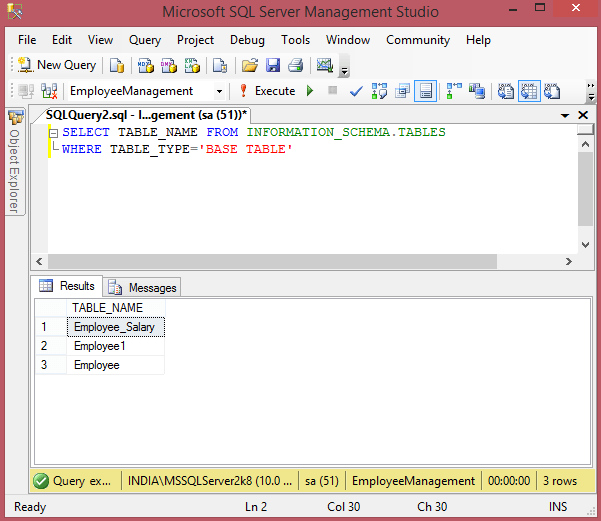Toggle Include Actual Execution Plan
Screen dimensions: 601x521
(454, 91)
